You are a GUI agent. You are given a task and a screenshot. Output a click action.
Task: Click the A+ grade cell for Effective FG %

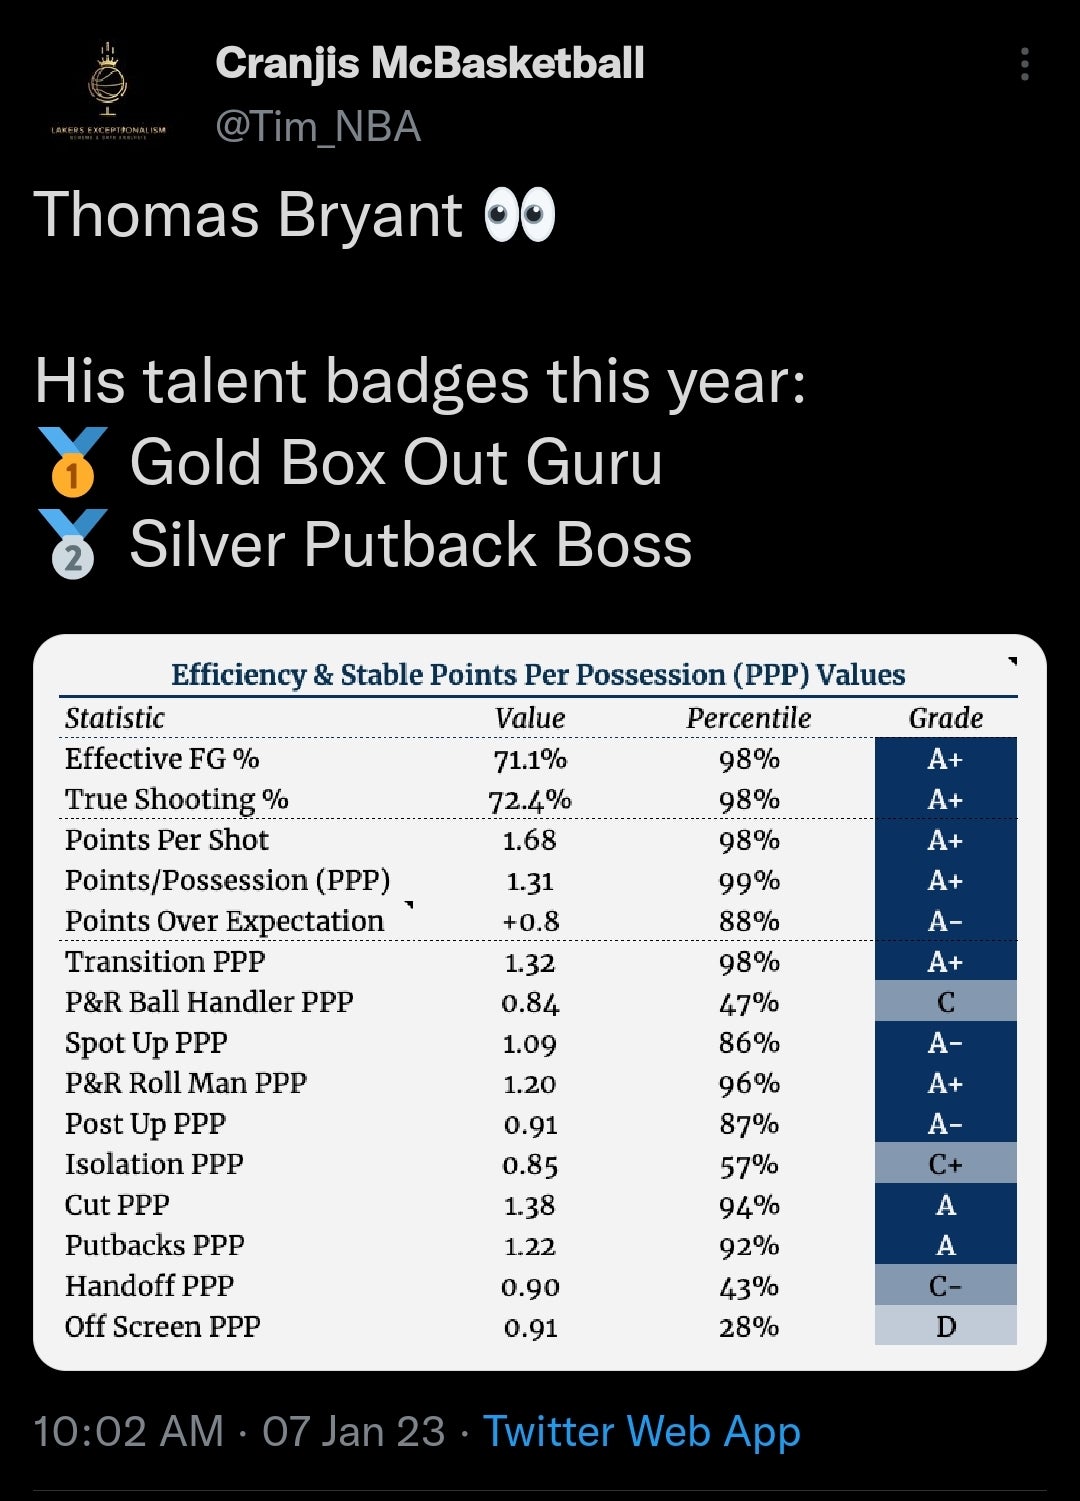945,759
